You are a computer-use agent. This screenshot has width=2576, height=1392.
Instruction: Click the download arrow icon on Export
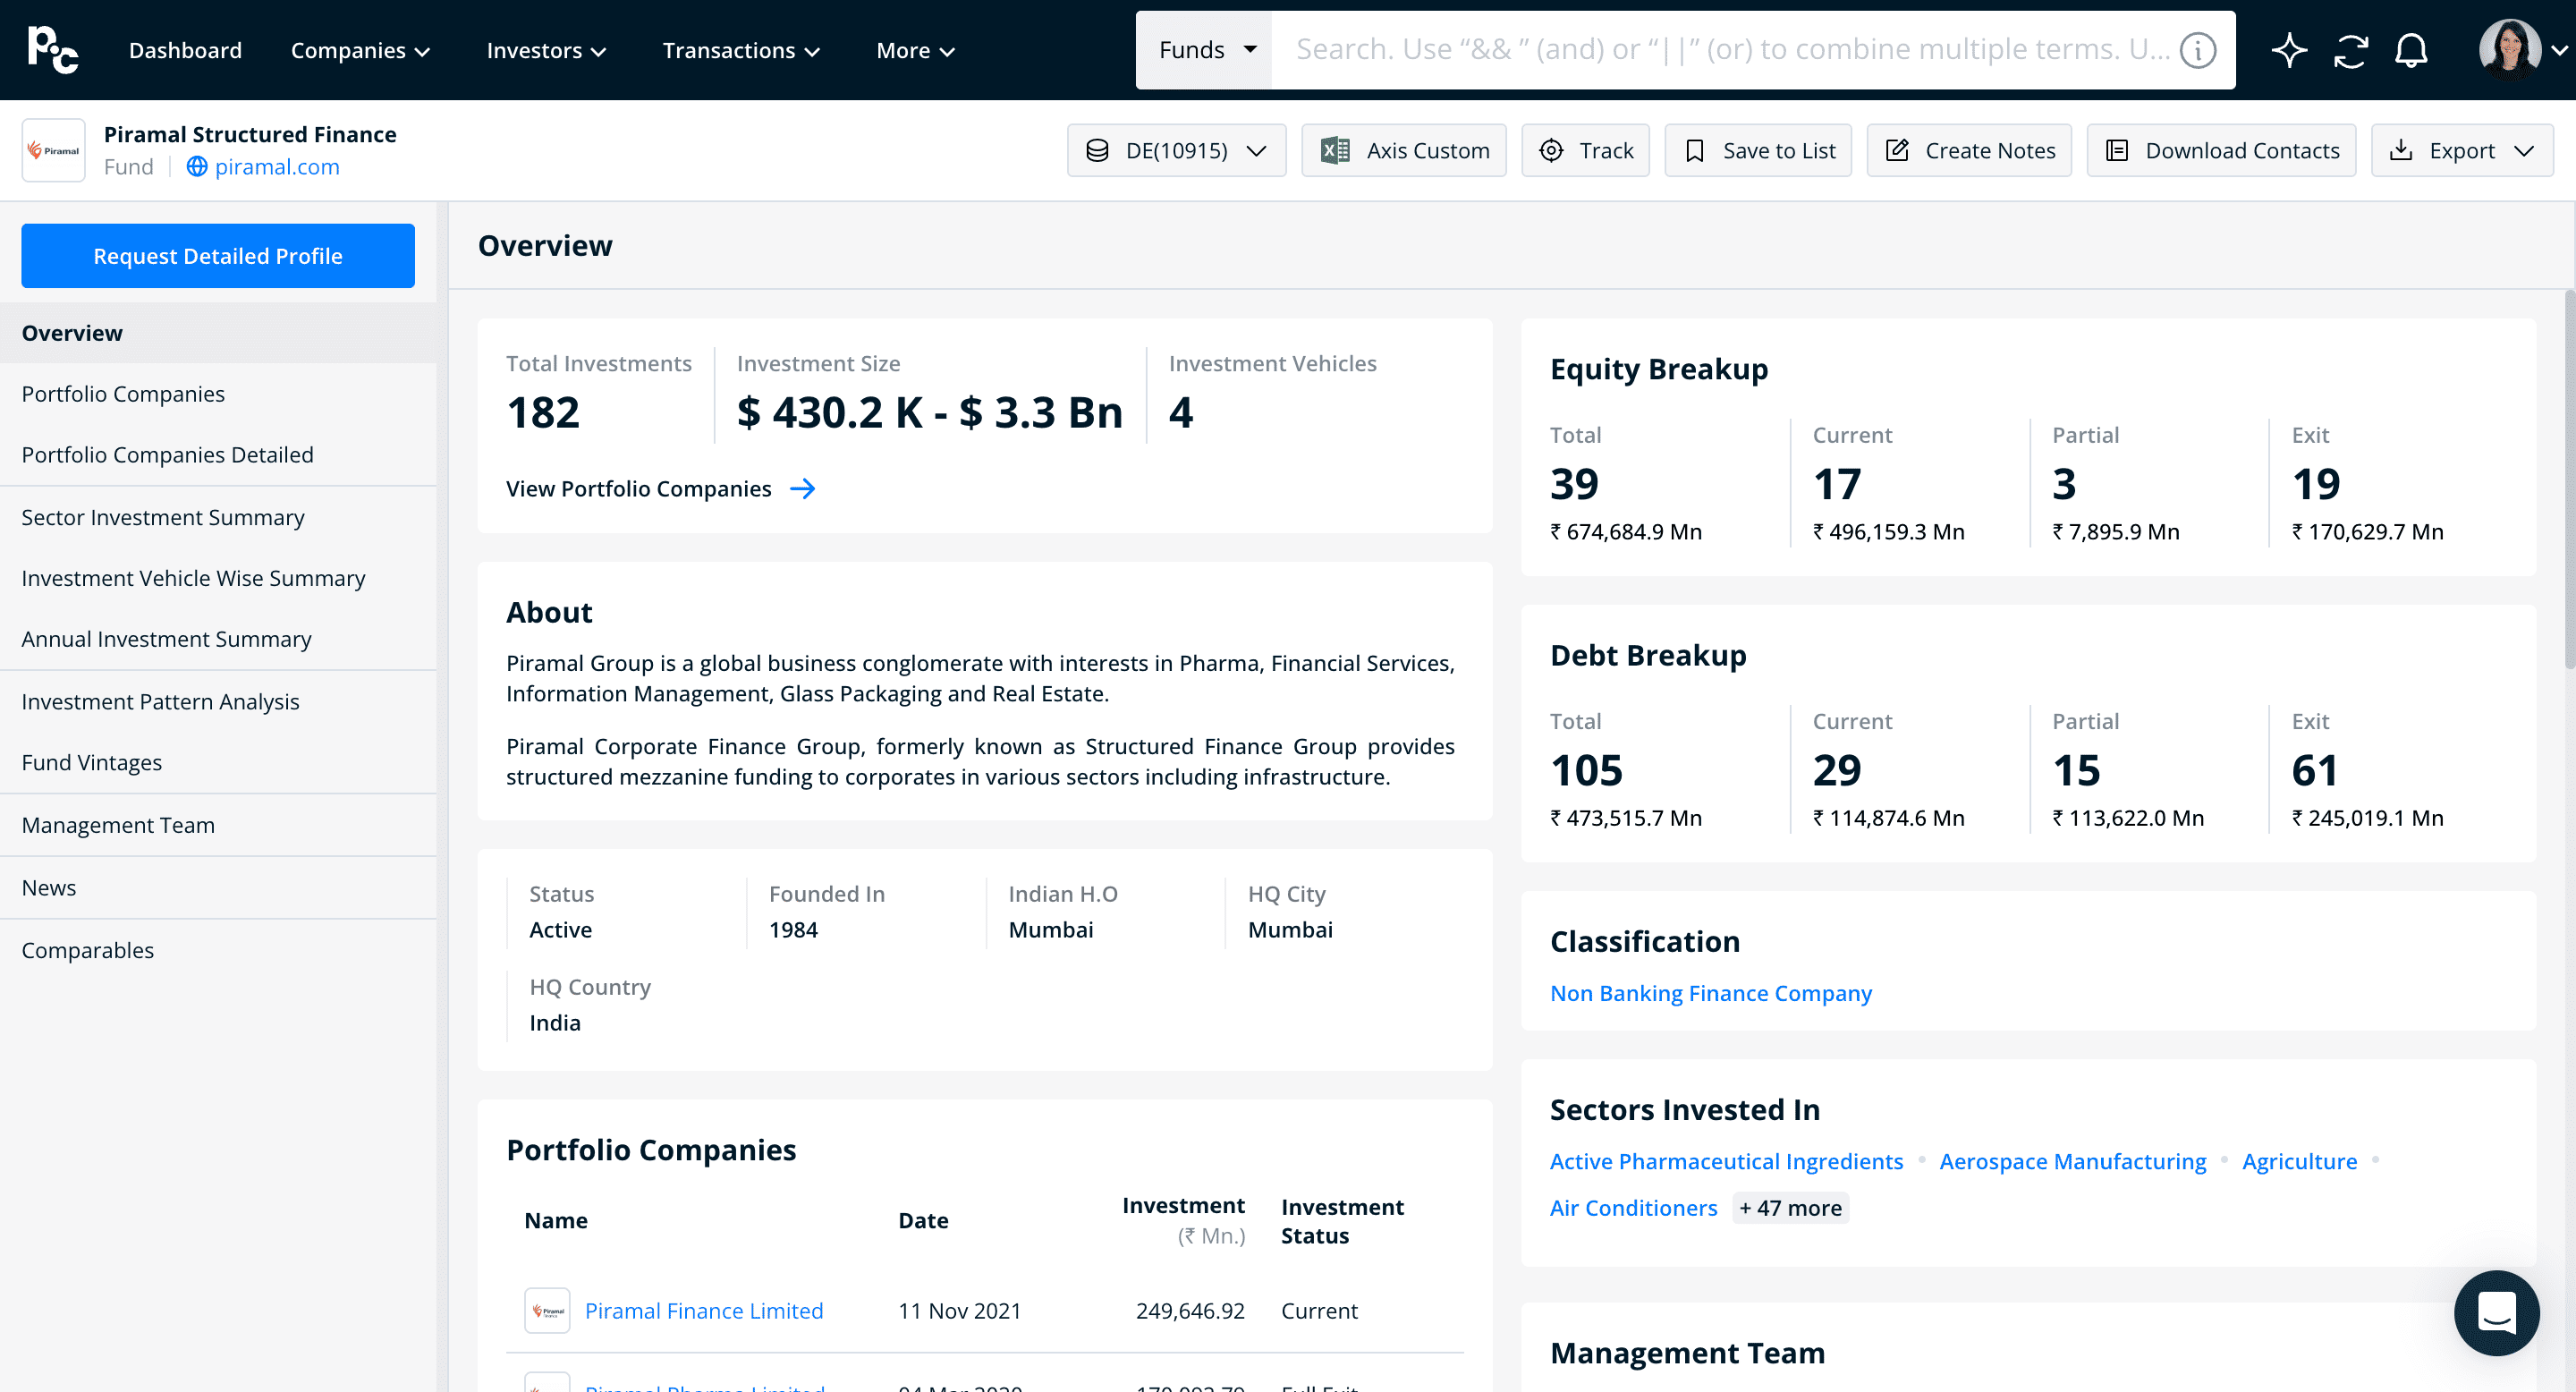(x=2401, y=151)
